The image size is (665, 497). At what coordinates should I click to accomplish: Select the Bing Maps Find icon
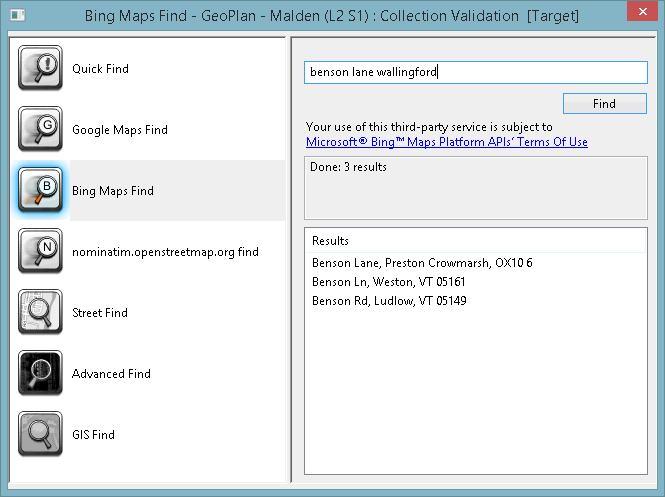(x=40, y=190)
